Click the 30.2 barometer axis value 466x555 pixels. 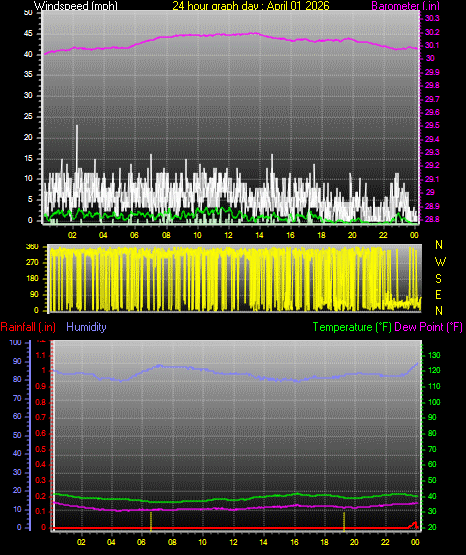point(432,32)
